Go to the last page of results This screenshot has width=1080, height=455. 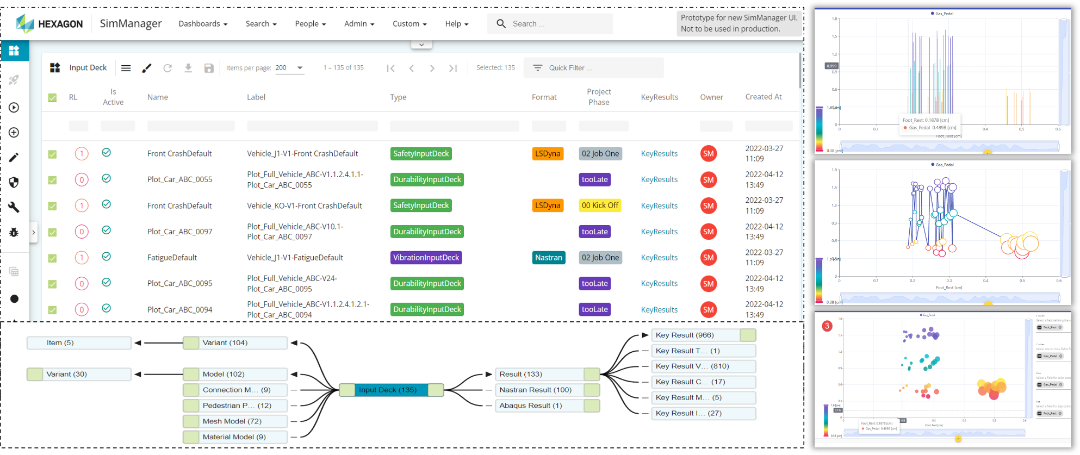pyautogui.click(x=453, y=68)
